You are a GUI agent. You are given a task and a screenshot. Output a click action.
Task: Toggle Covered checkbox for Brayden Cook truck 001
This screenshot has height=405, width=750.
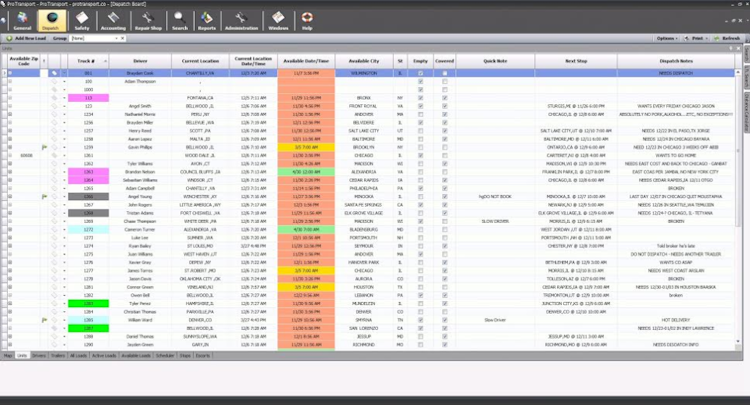pos(444,73)
